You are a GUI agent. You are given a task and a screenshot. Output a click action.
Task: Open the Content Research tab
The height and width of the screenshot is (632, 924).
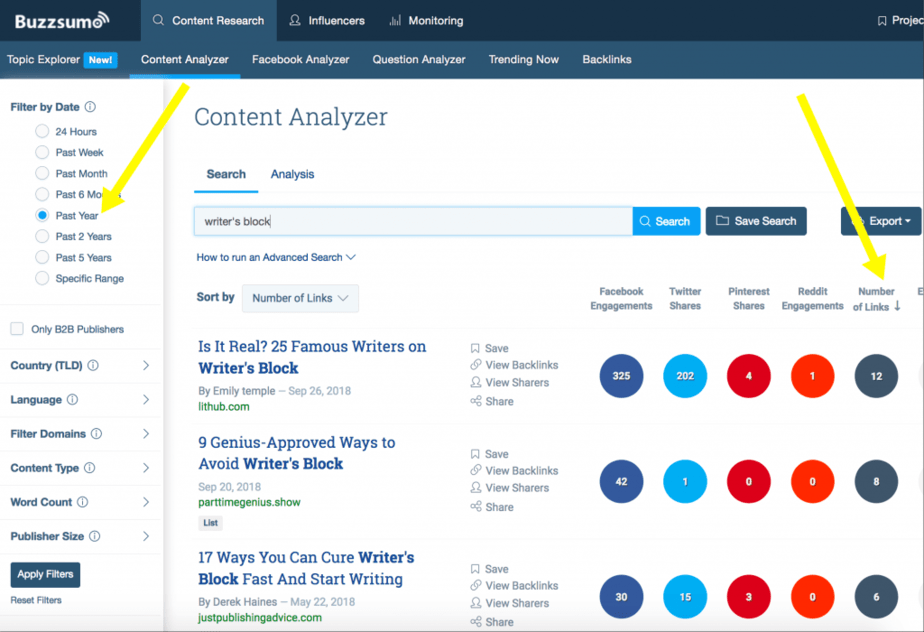pyautogui.click(x=209, y=21)
